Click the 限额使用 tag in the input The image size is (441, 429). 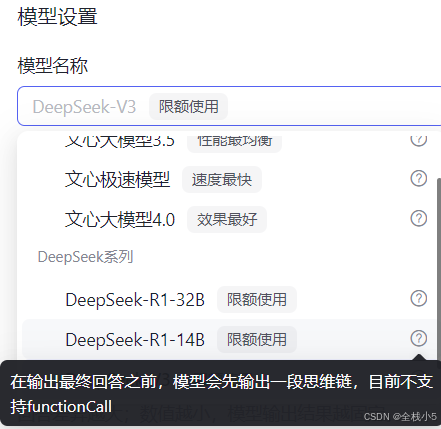(188, 107)
